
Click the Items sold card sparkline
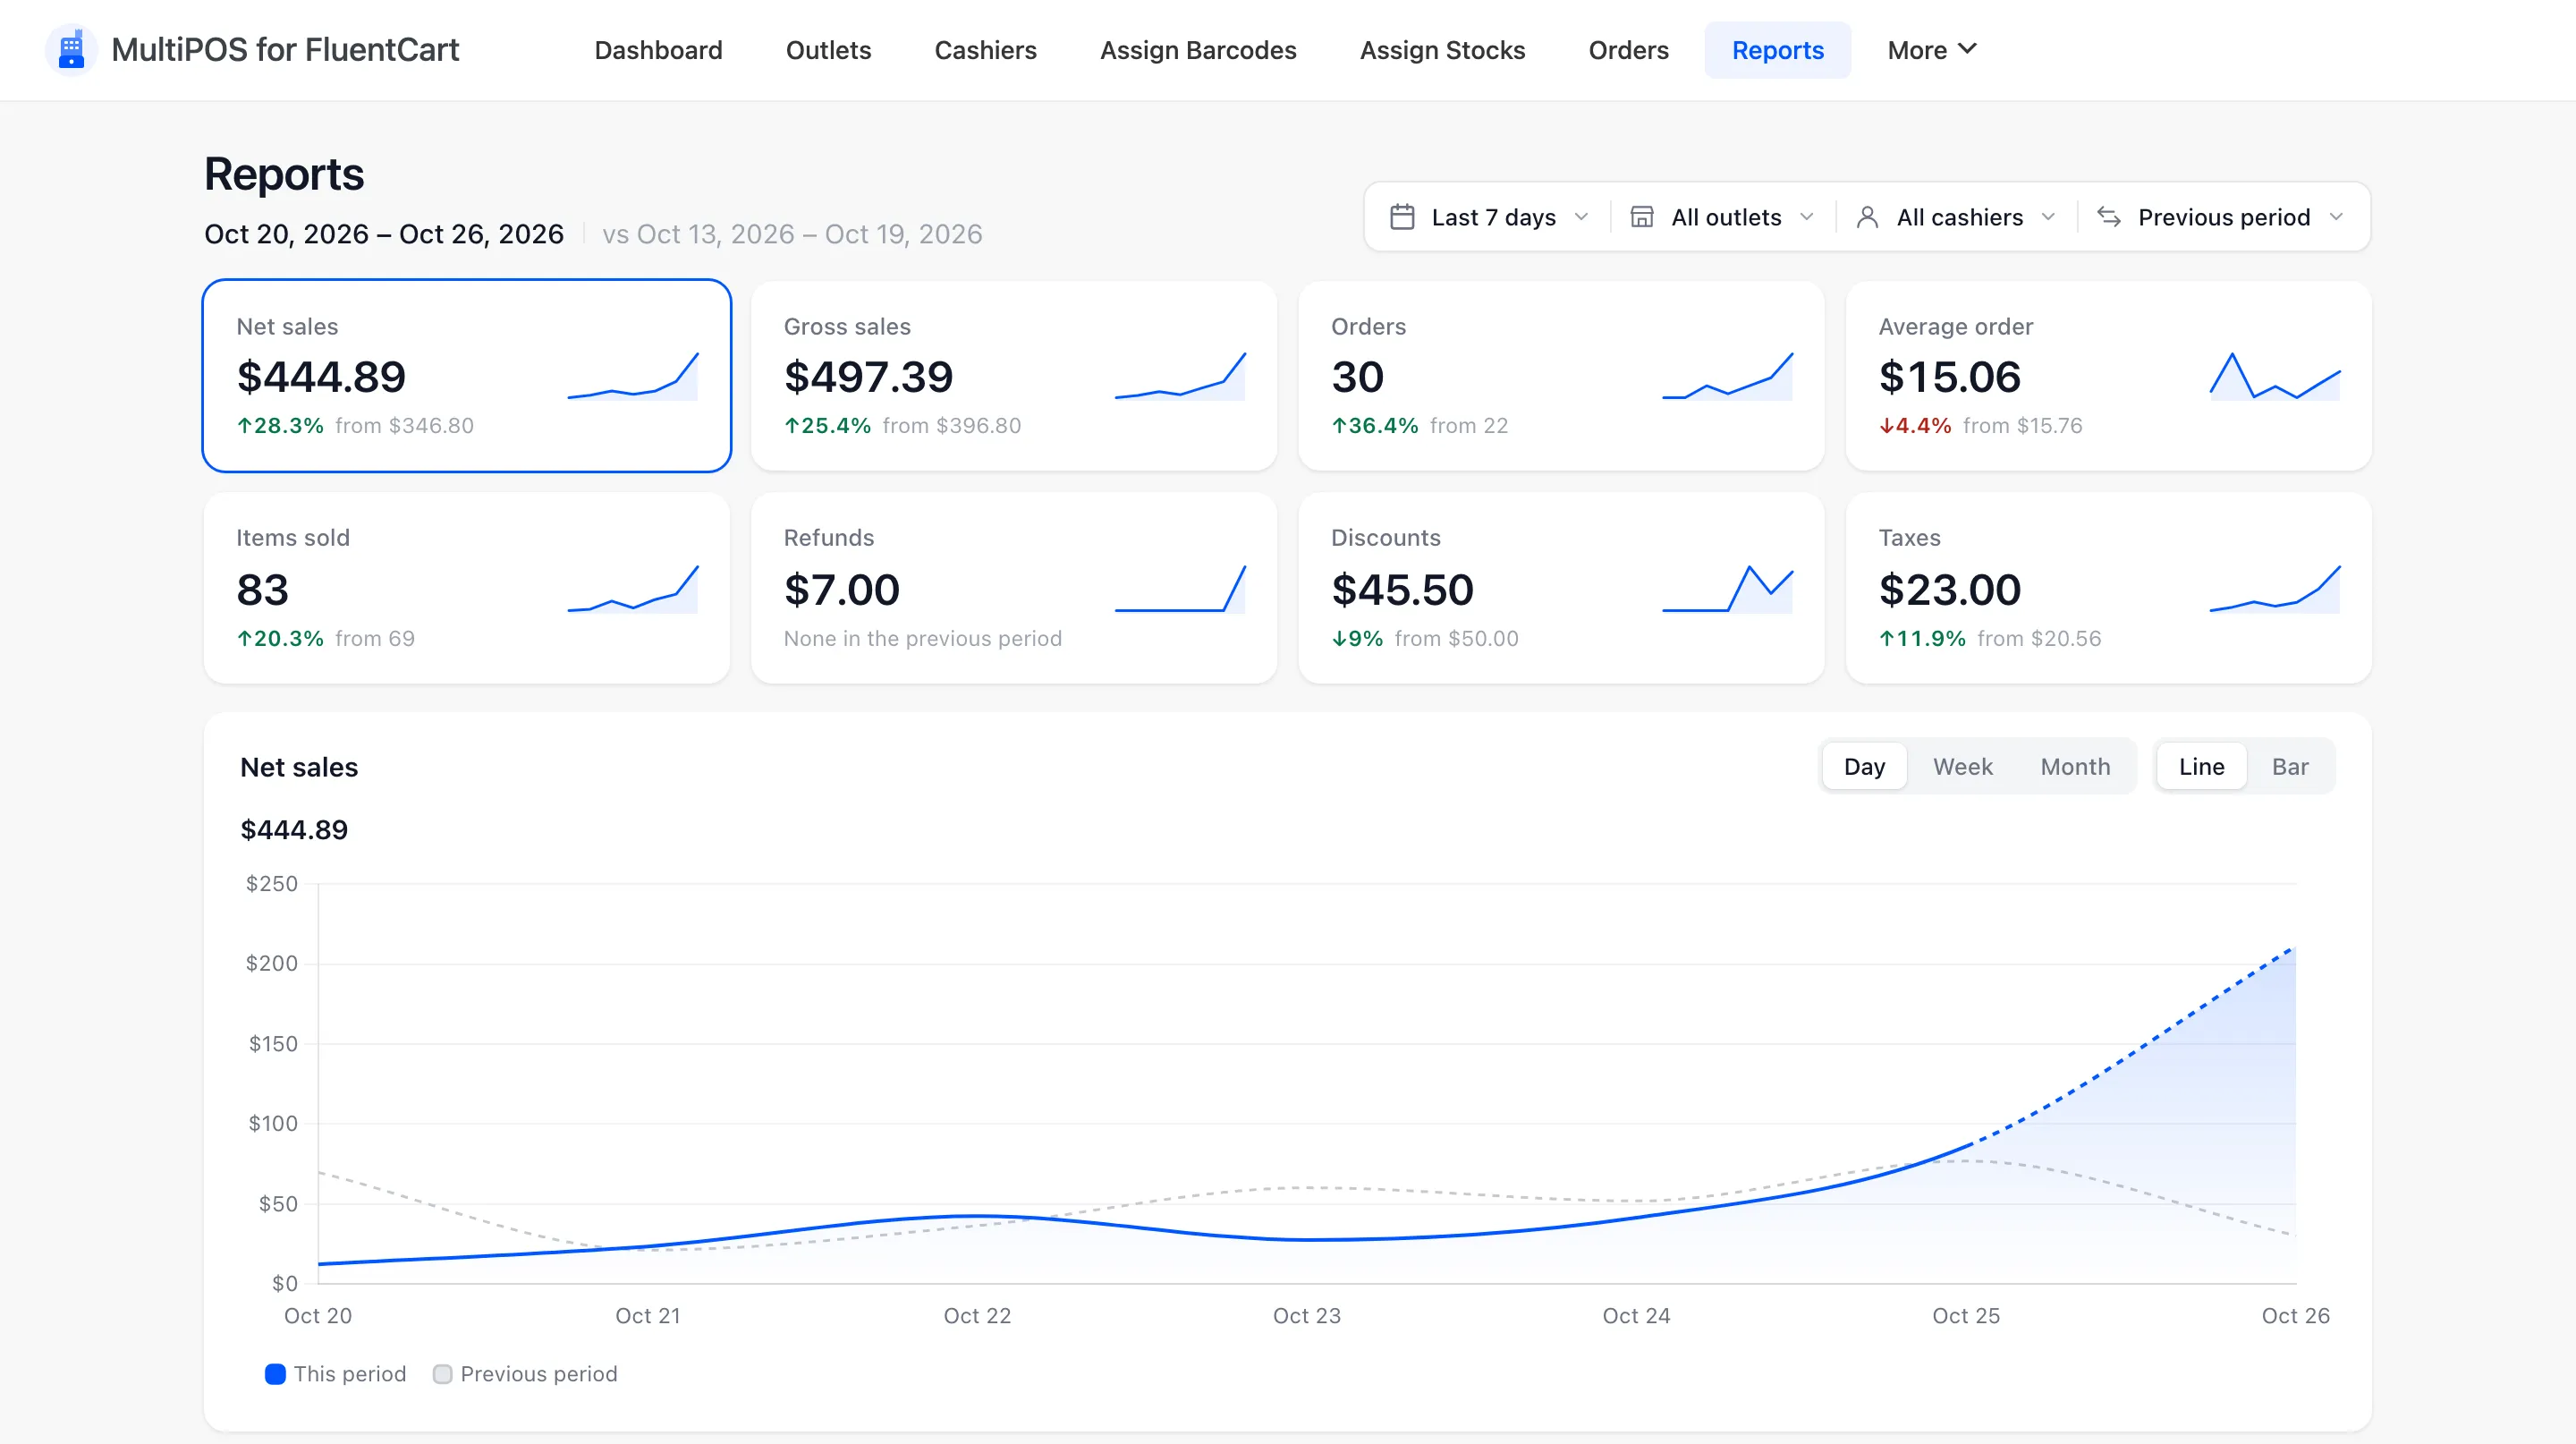point(633,589)
